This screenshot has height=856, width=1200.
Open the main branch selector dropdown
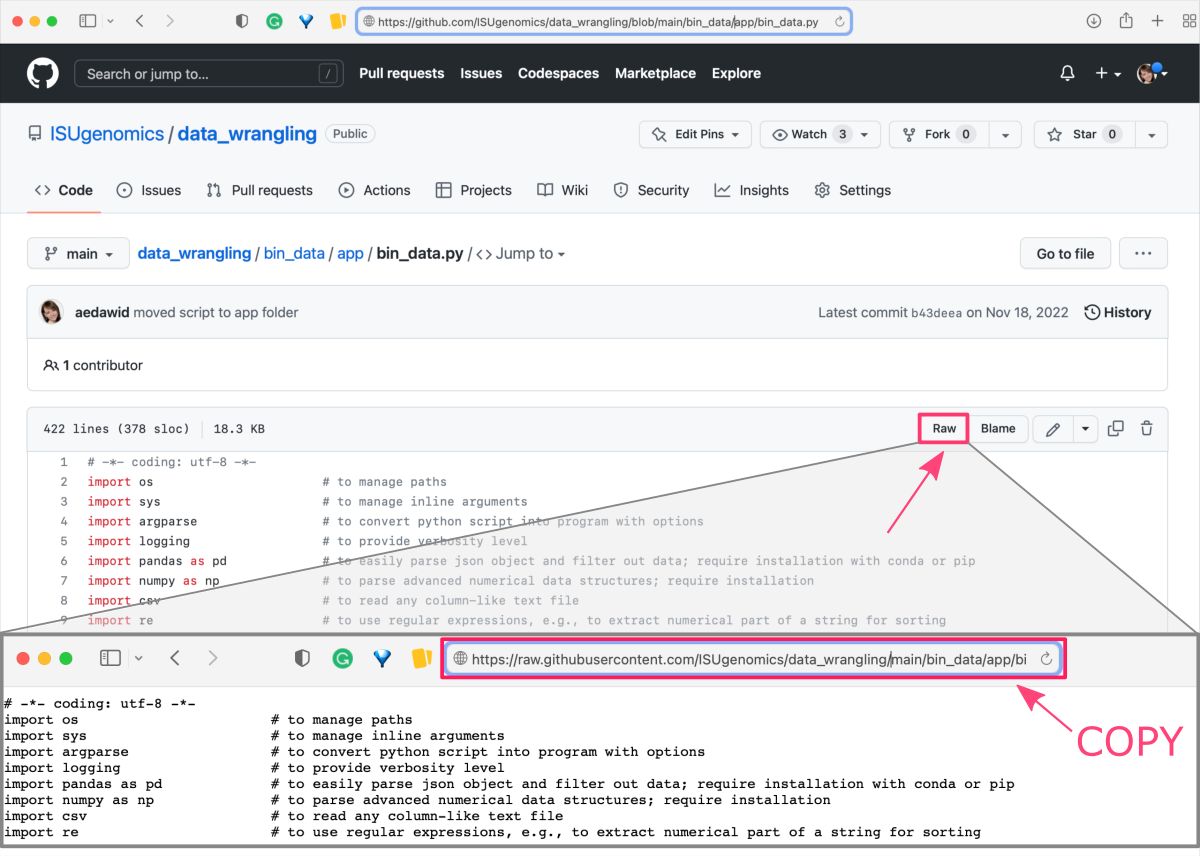tap(77, 253)
